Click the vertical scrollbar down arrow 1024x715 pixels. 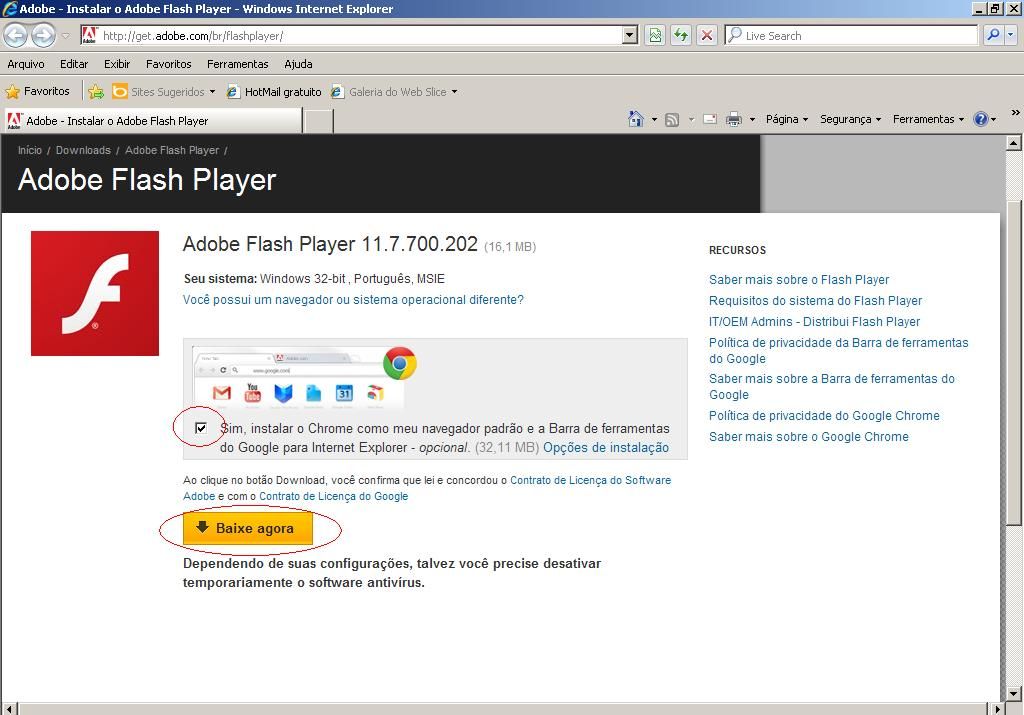1014,694
